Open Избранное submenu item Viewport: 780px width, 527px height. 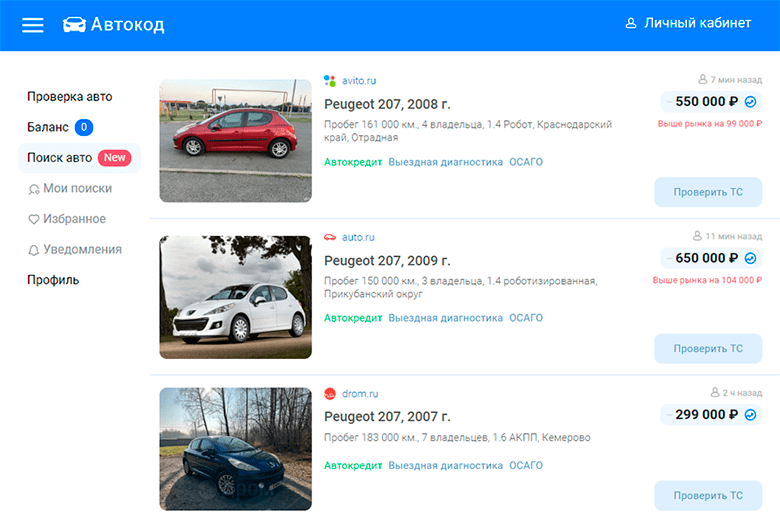[x=75, y=219]
